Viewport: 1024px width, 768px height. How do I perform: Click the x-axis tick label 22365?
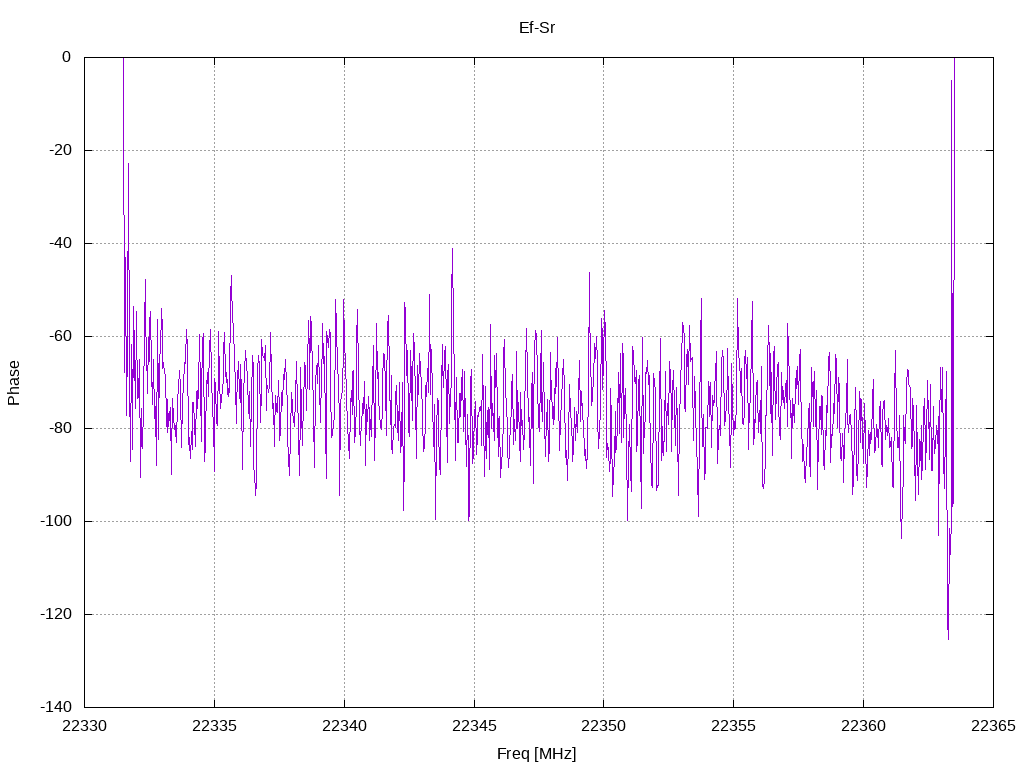pos(993,726)
